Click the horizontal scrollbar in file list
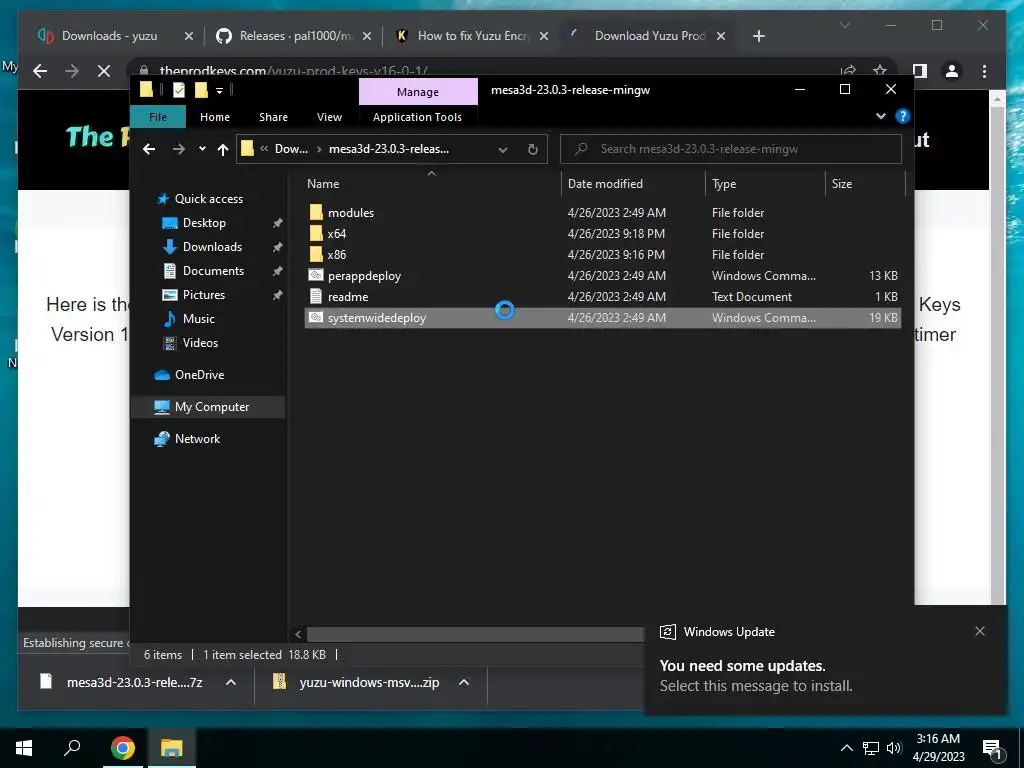1024x768 pixels. click(474, 634)
